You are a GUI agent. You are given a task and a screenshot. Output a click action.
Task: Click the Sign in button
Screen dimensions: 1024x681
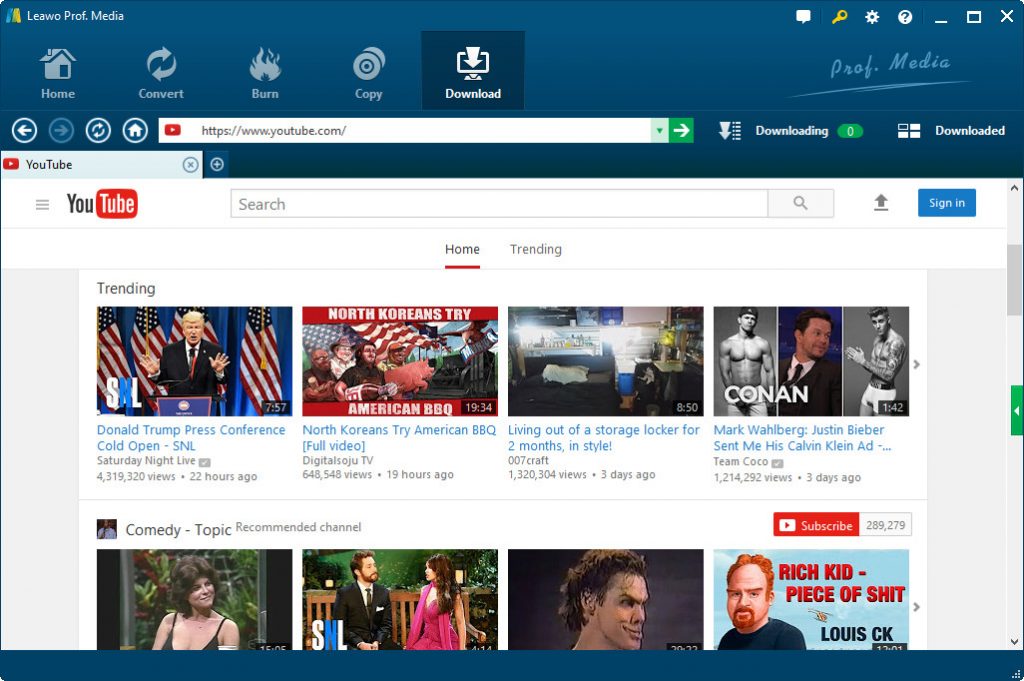point(947,202)
